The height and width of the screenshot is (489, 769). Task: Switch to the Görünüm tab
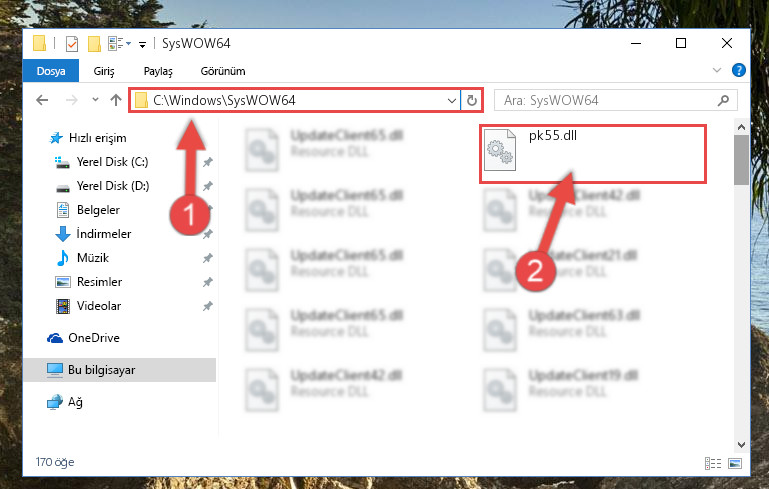(223, 71)
